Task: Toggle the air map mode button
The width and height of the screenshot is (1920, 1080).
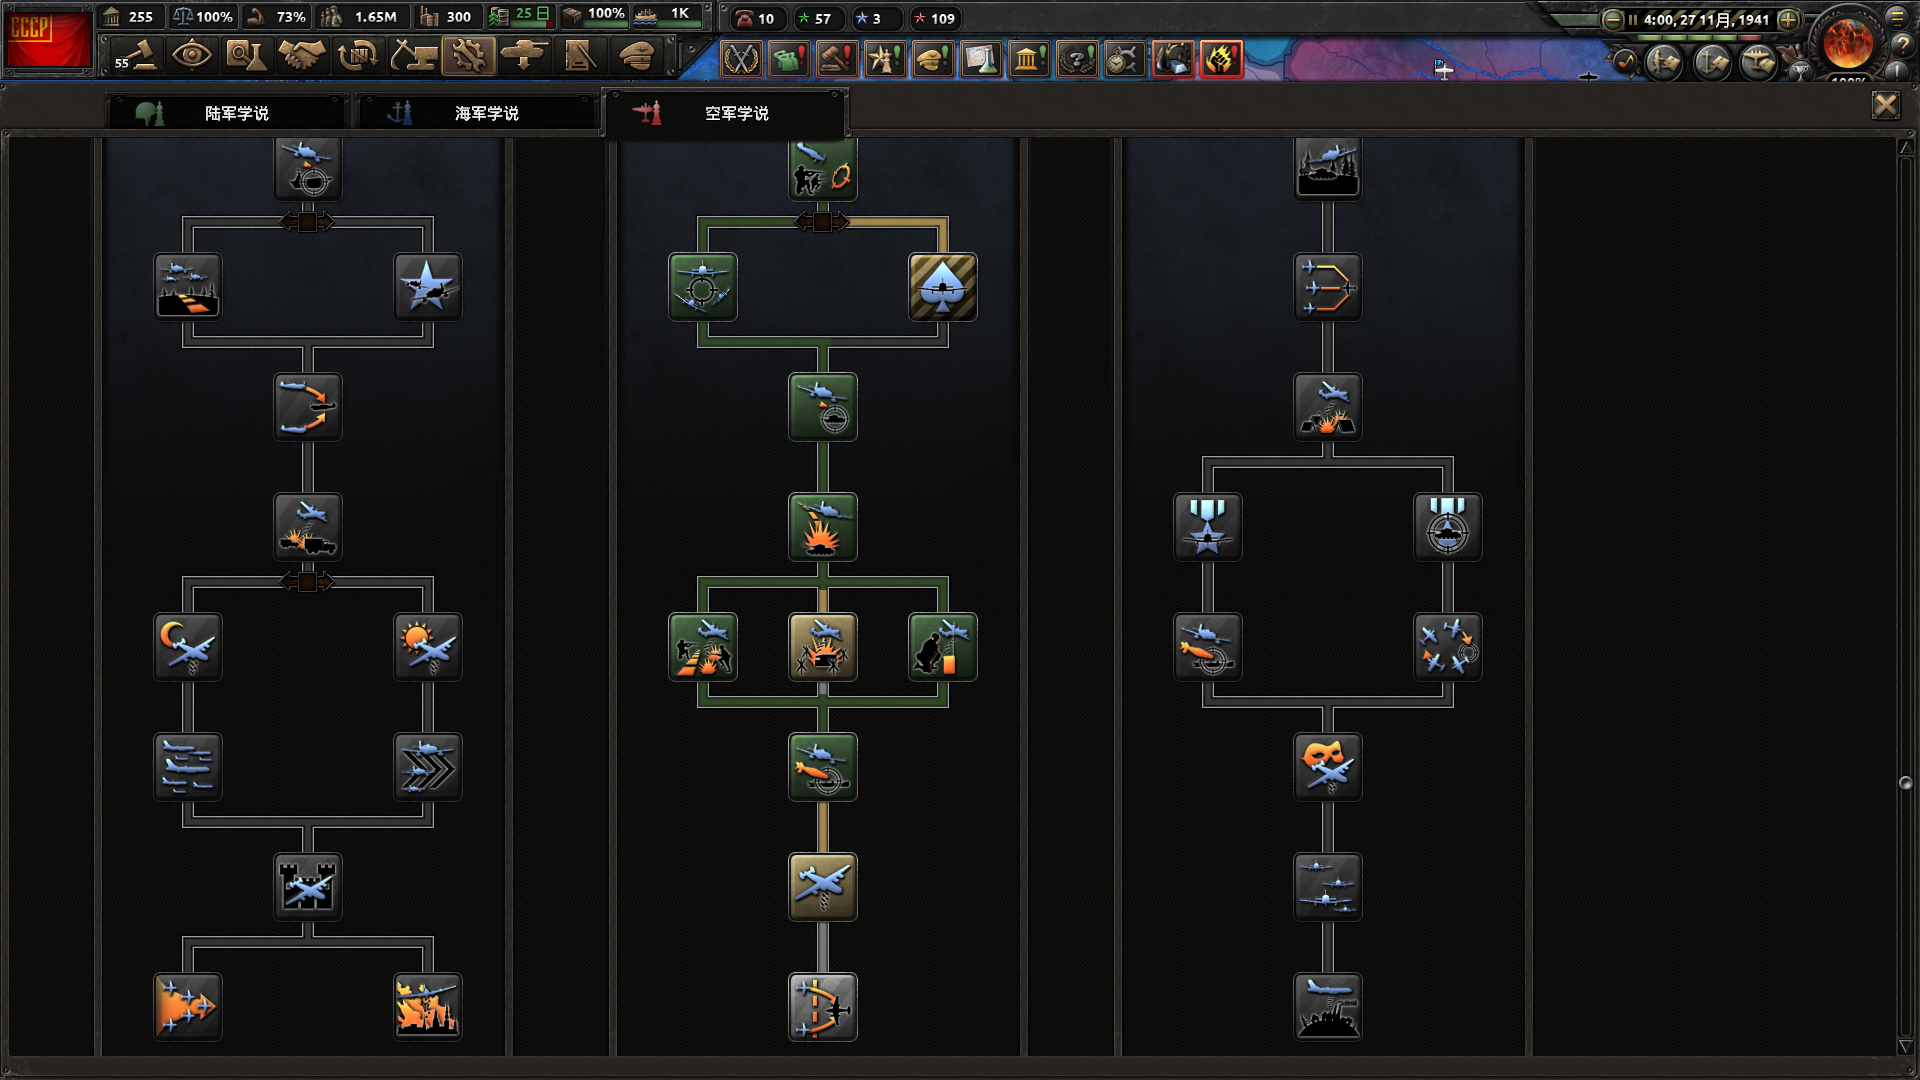Action: pyautogui.click(x=1758, y=63)
